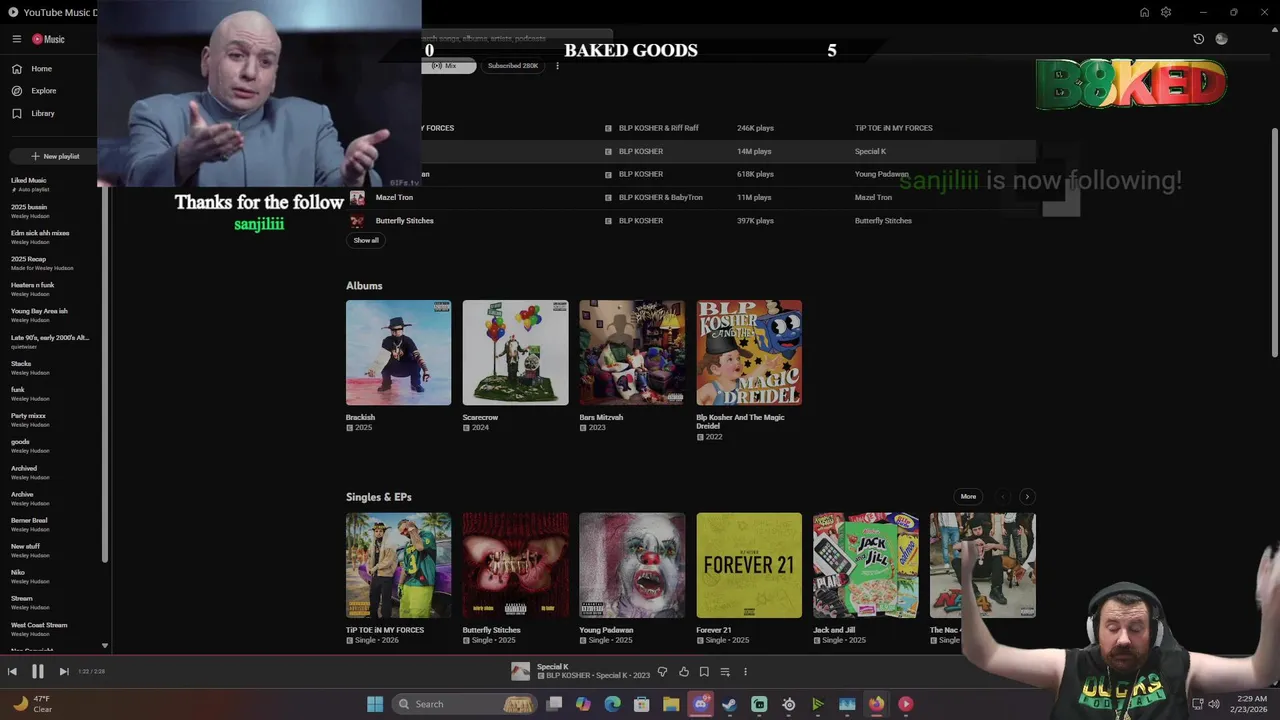Pause the current song
Screen dimensions: 1280x720
click(38, 672)
